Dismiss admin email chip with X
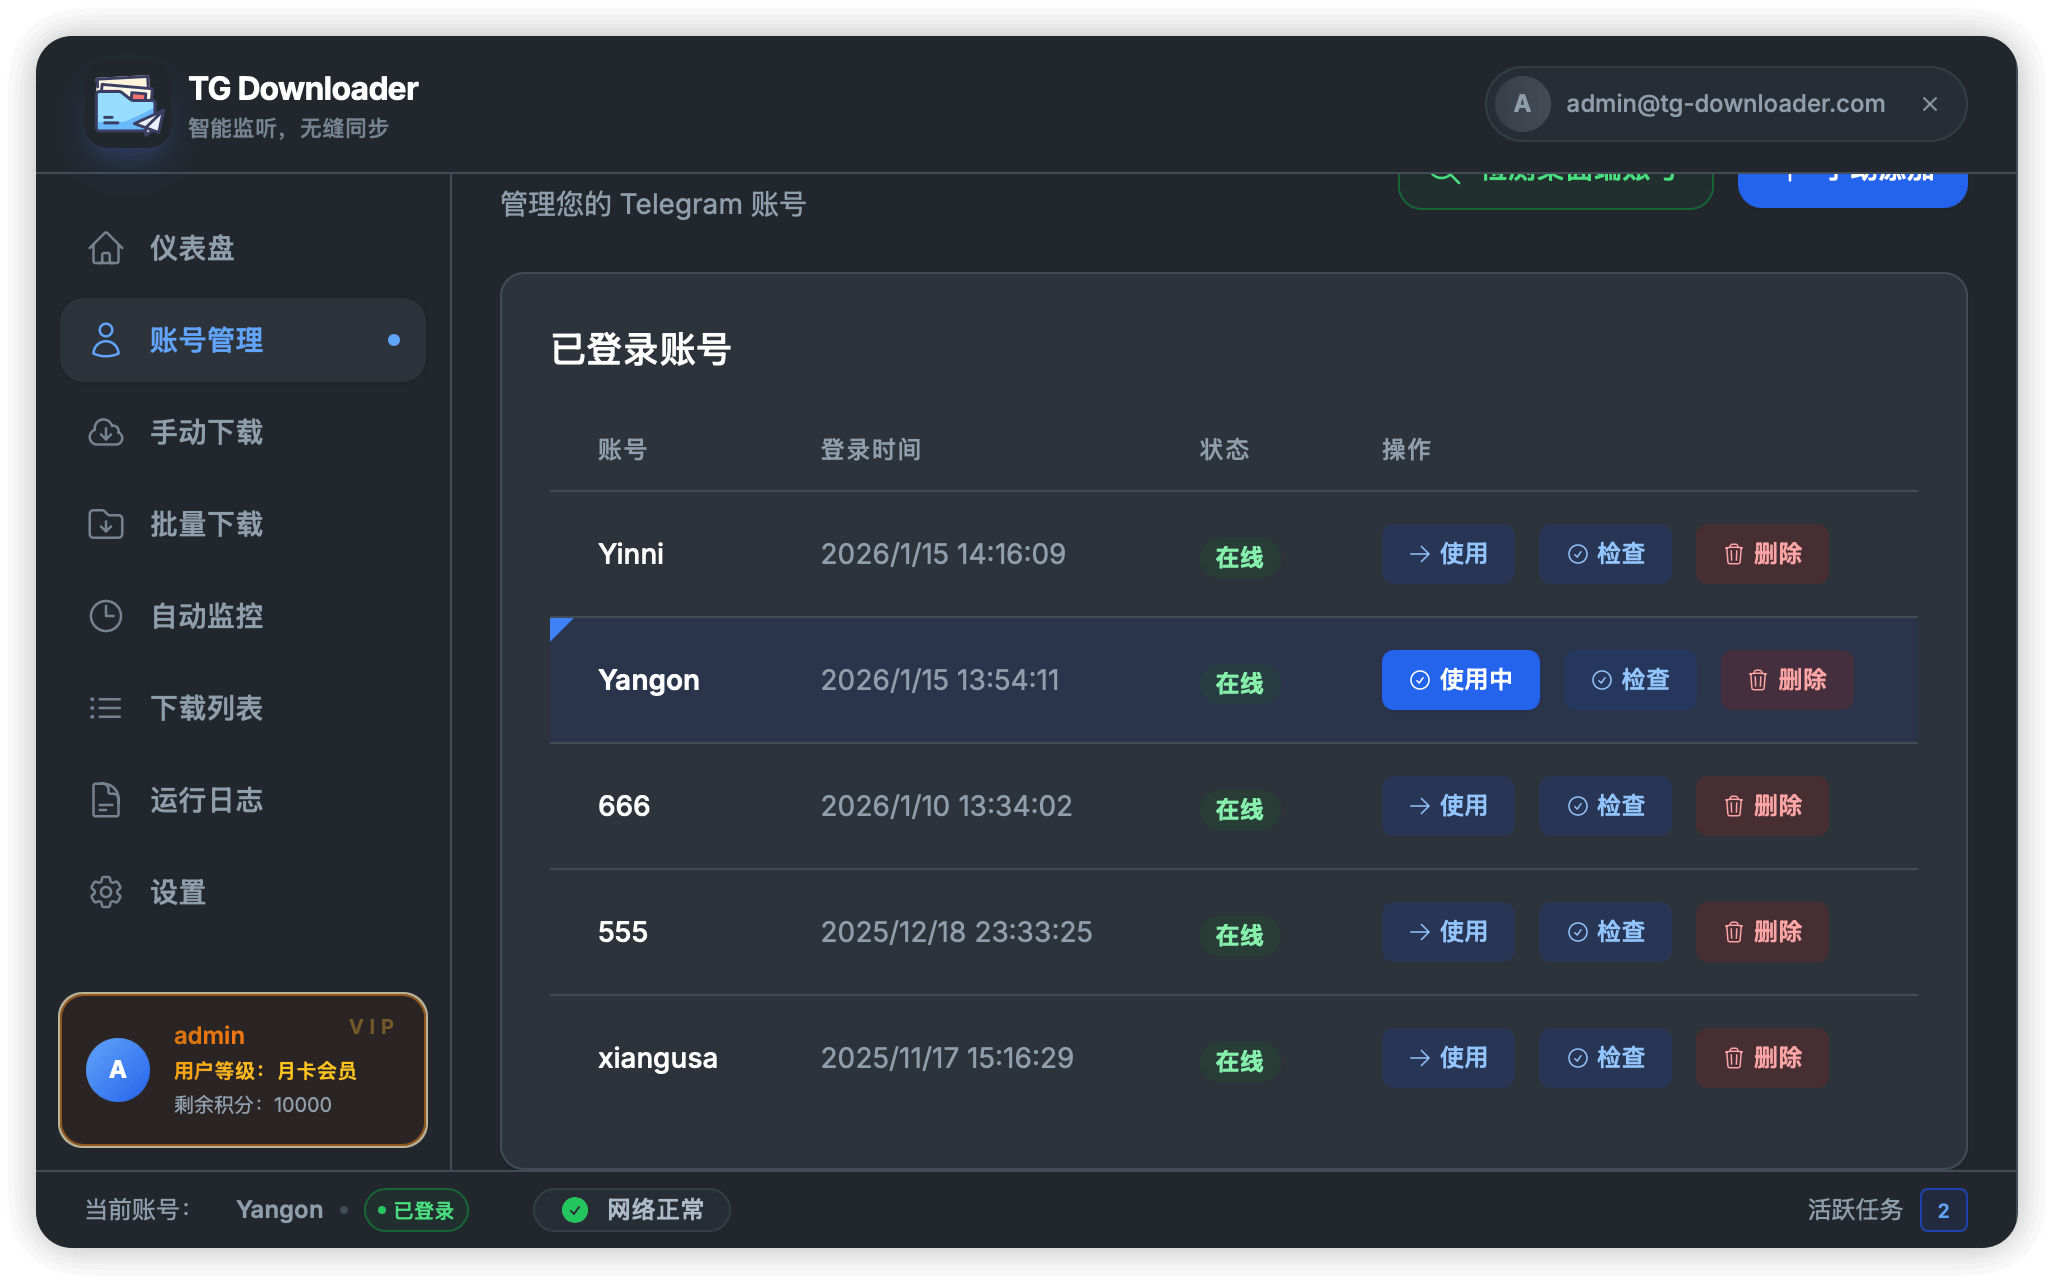Screen dimensions: 2054x1284 coord(1930,104)
